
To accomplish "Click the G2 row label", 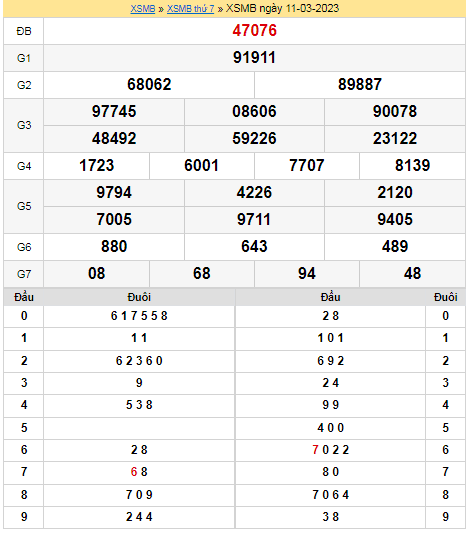I will 24,85.
